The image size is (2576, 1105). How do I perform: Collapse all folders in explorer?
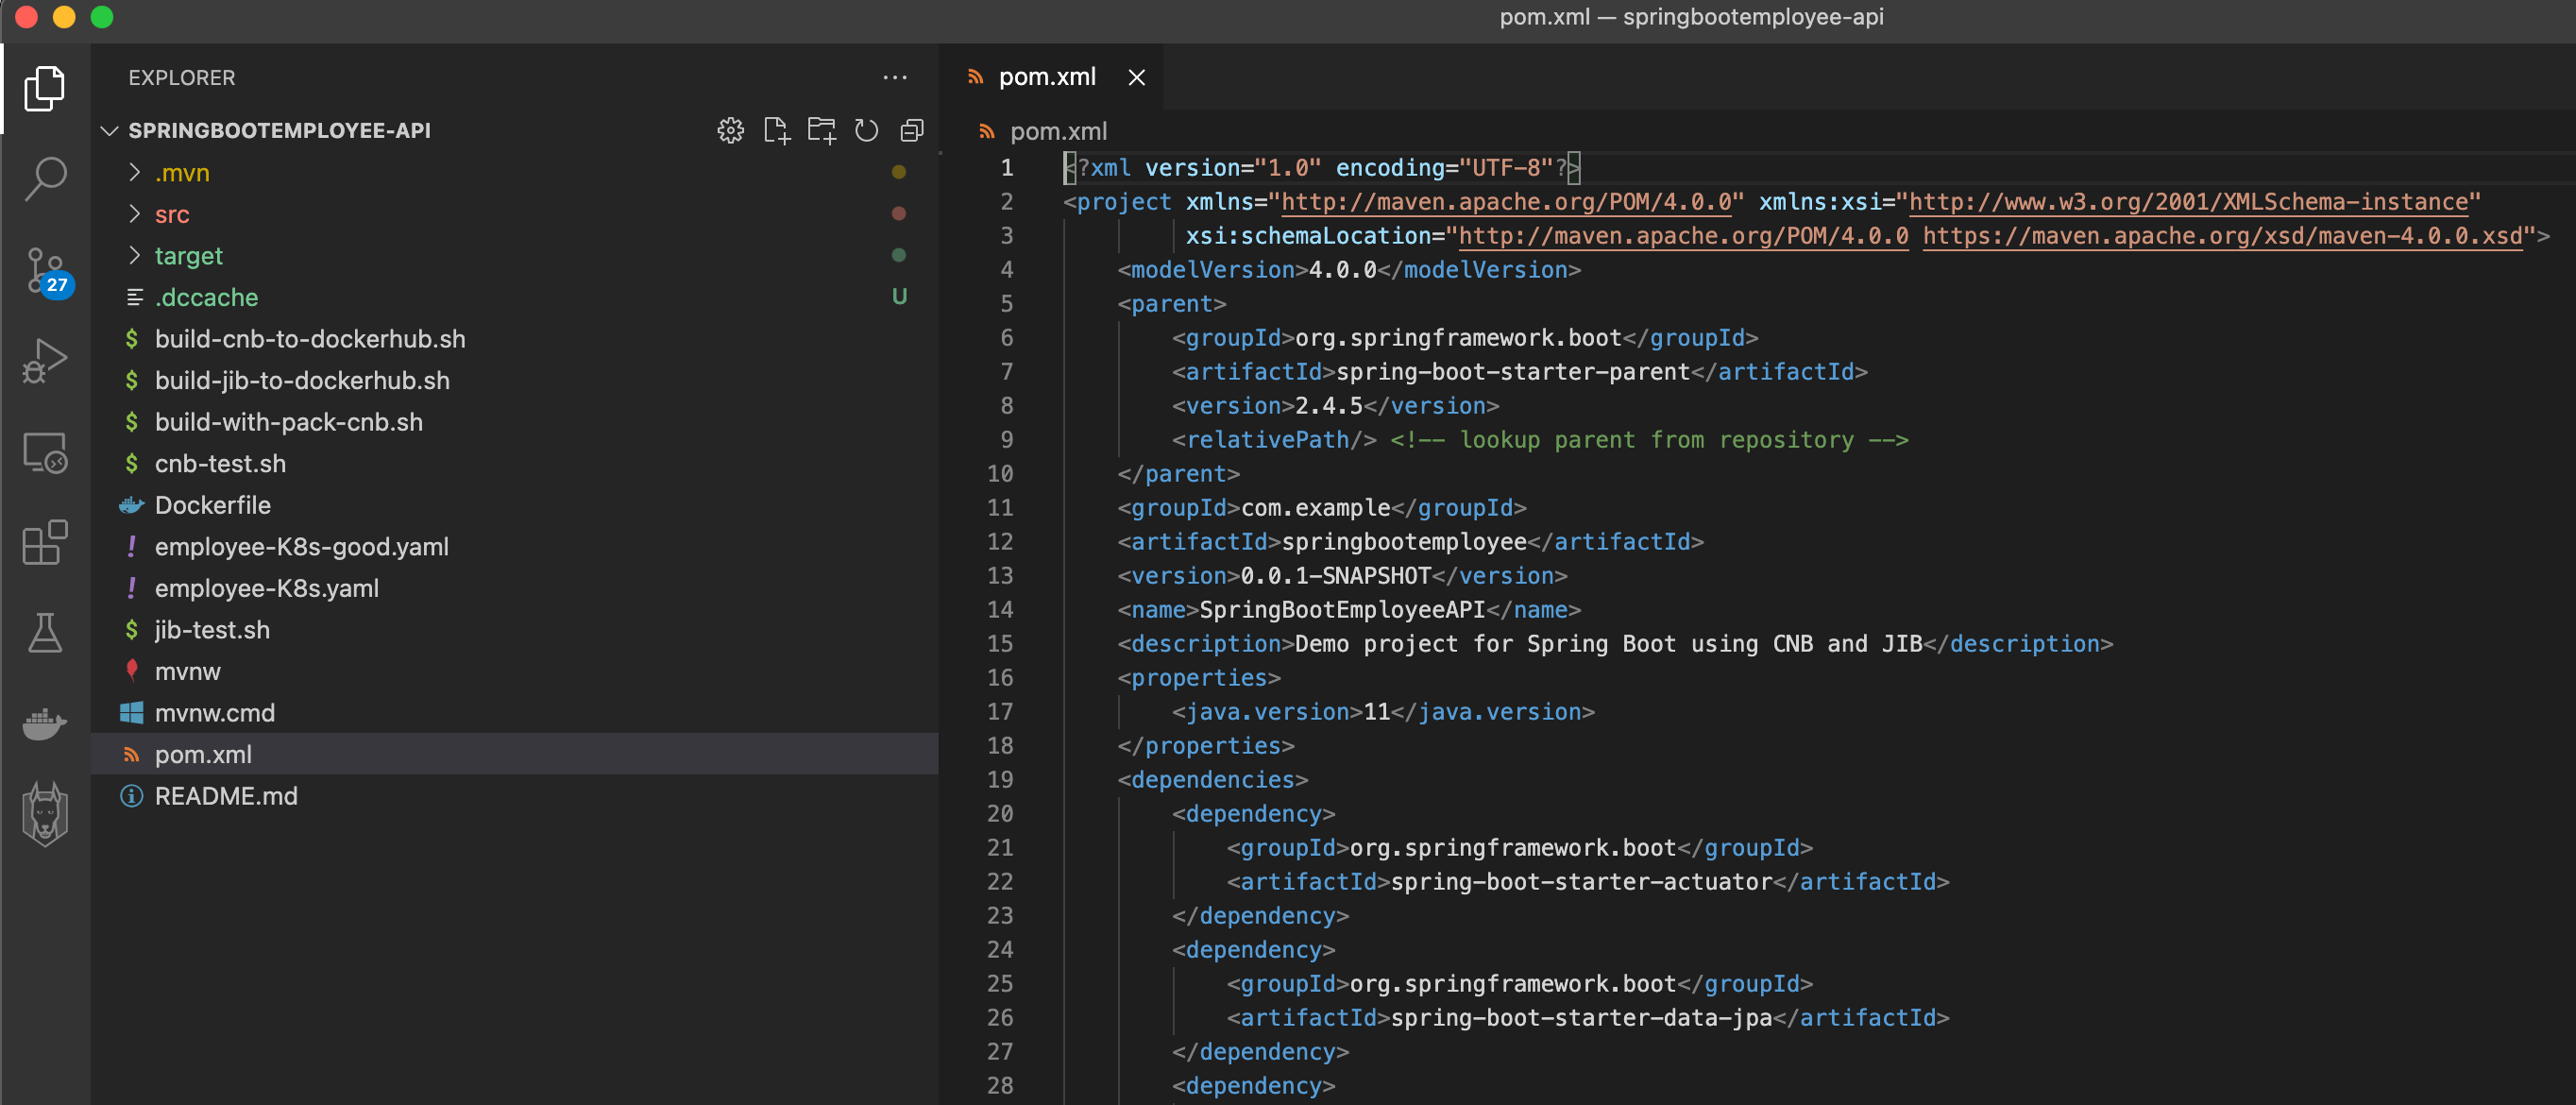click(x=911, y=131)
